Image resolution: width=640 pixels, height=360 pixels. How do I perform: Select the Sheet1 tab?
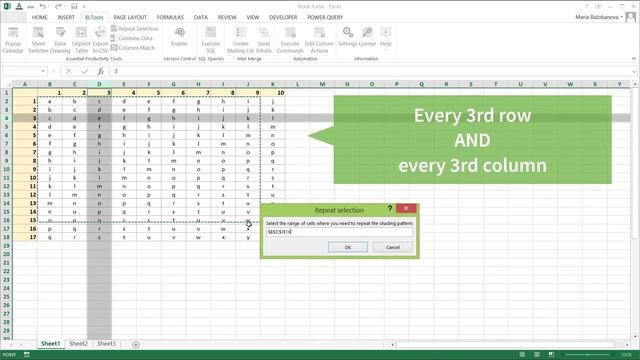(50, 344)
